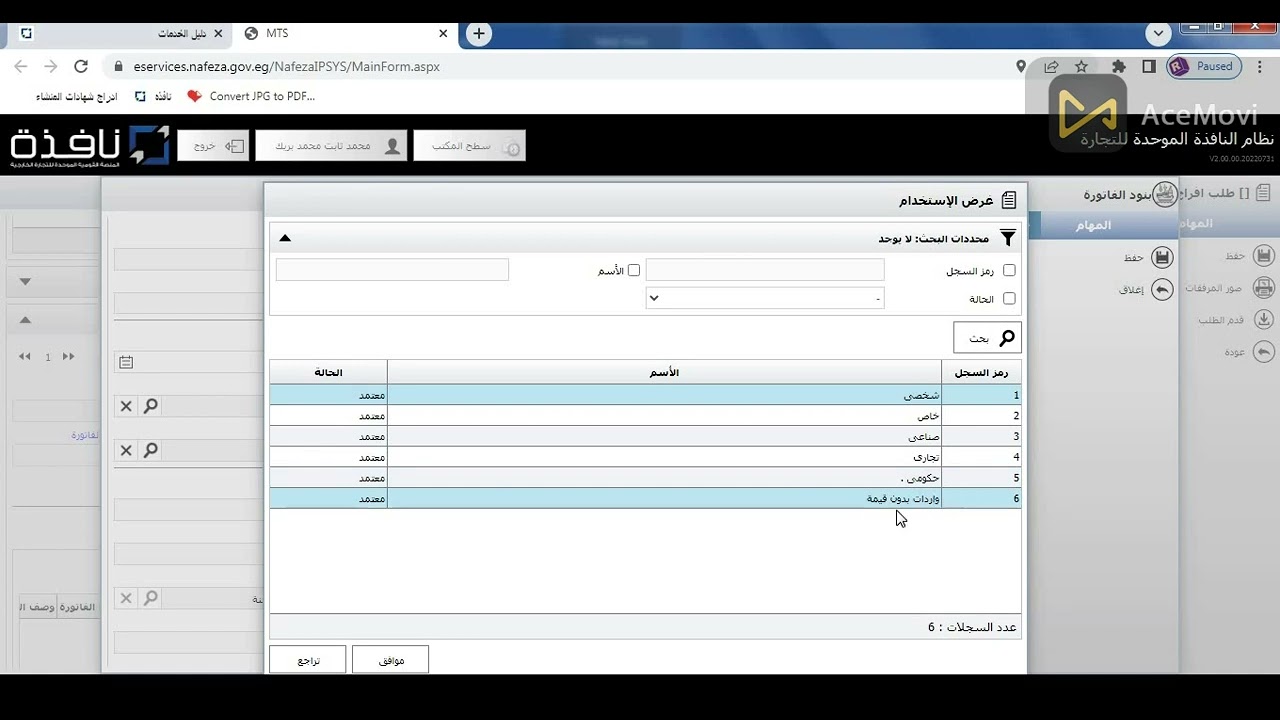Open المهام tab in بنود الفاتورة panel
Image resolution: width=1280 pixels, height=720 pixels.
coord(1093,225)
